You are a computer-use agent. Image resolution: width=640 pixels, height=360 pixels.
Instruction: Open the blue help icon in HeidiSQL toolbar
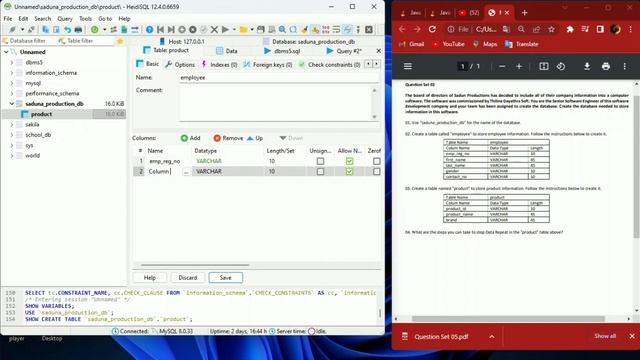[149, 29]
